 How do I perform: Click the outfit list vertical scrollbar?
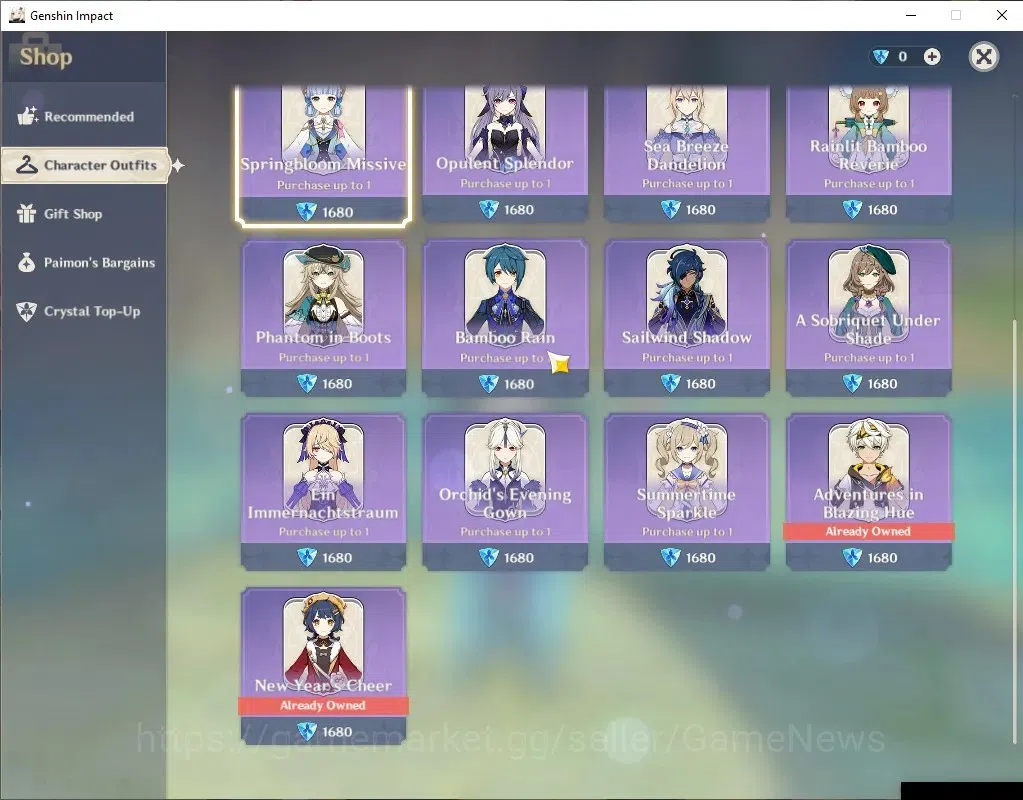click(1014, 531)
